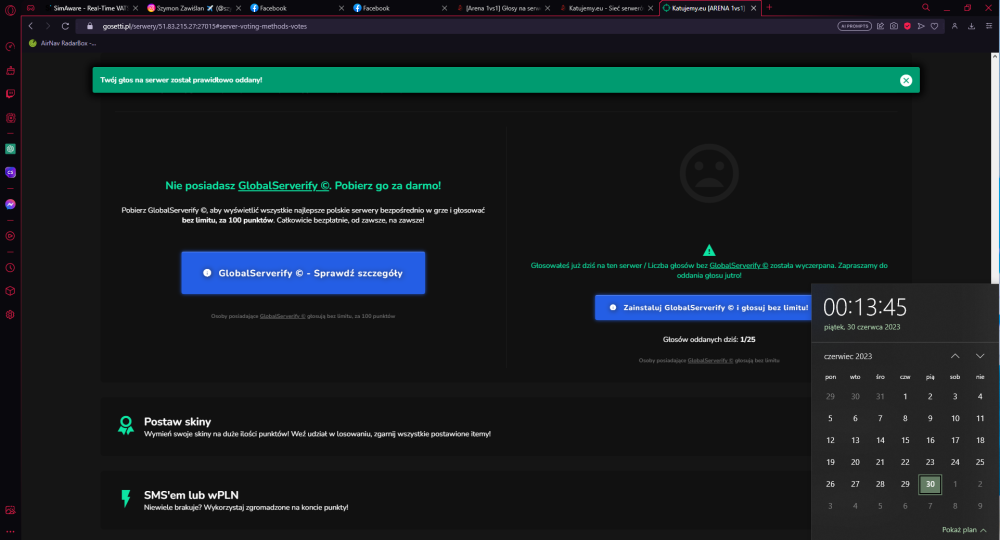
Task: Open the ad blocker shield icon
Action: click(907, 26)
